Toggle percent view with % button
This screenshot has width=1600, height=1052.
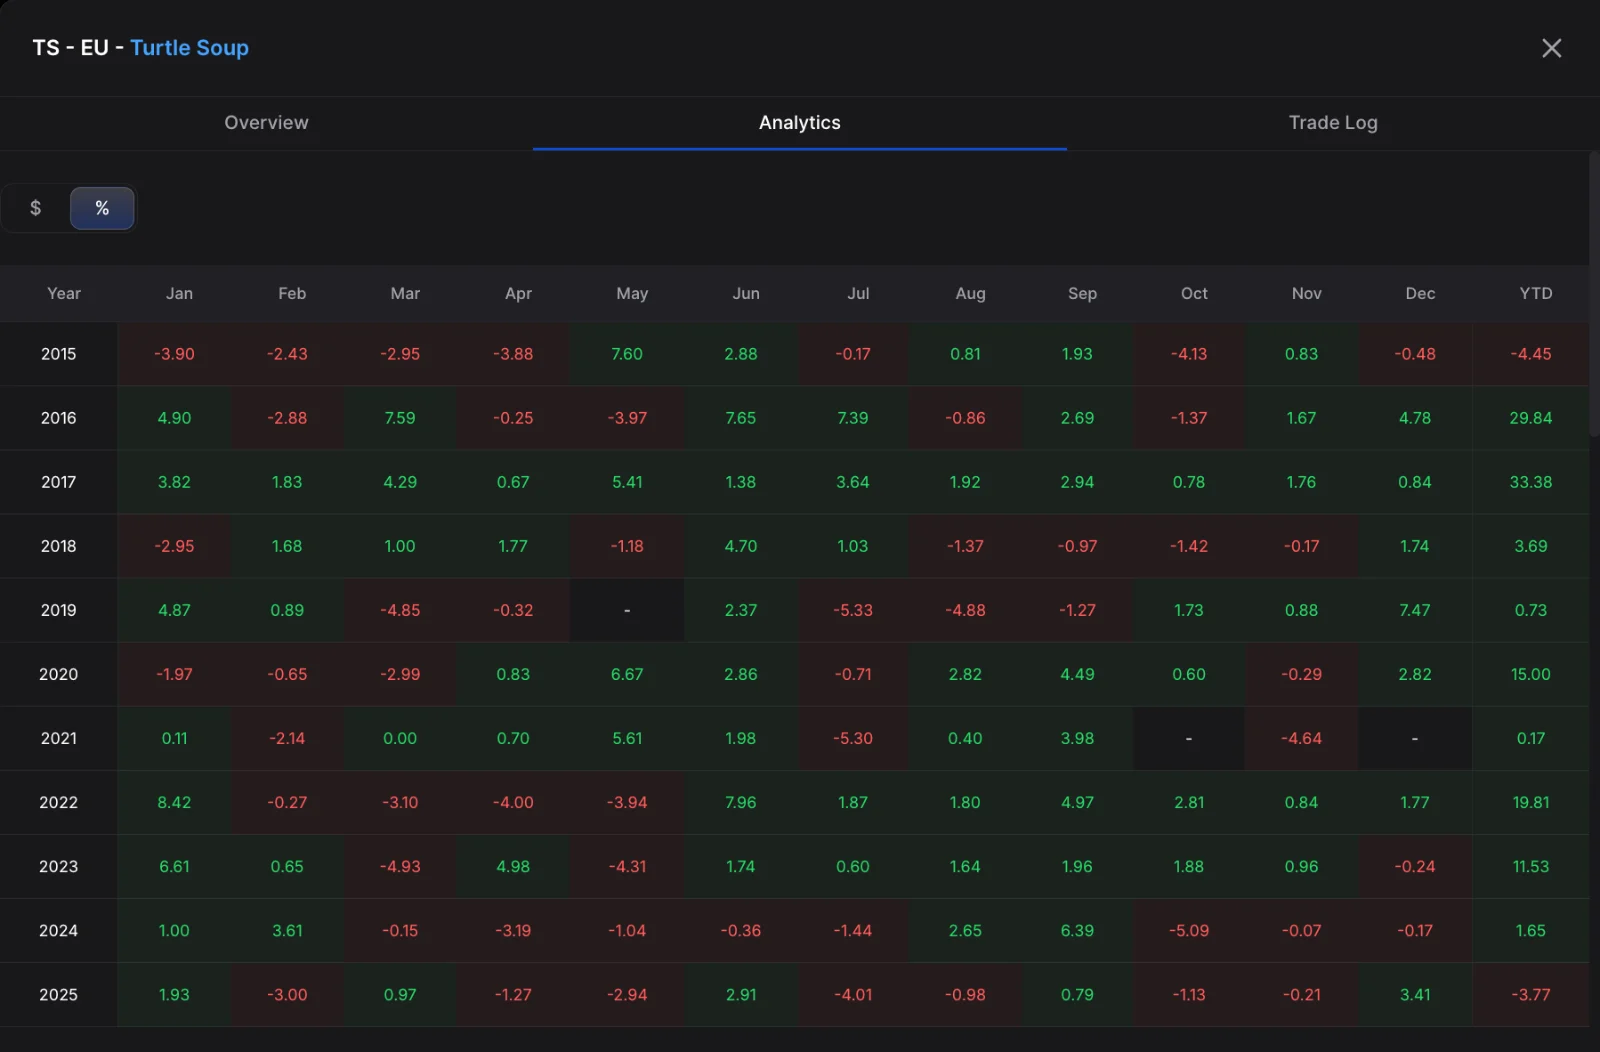tap(102, 208)
